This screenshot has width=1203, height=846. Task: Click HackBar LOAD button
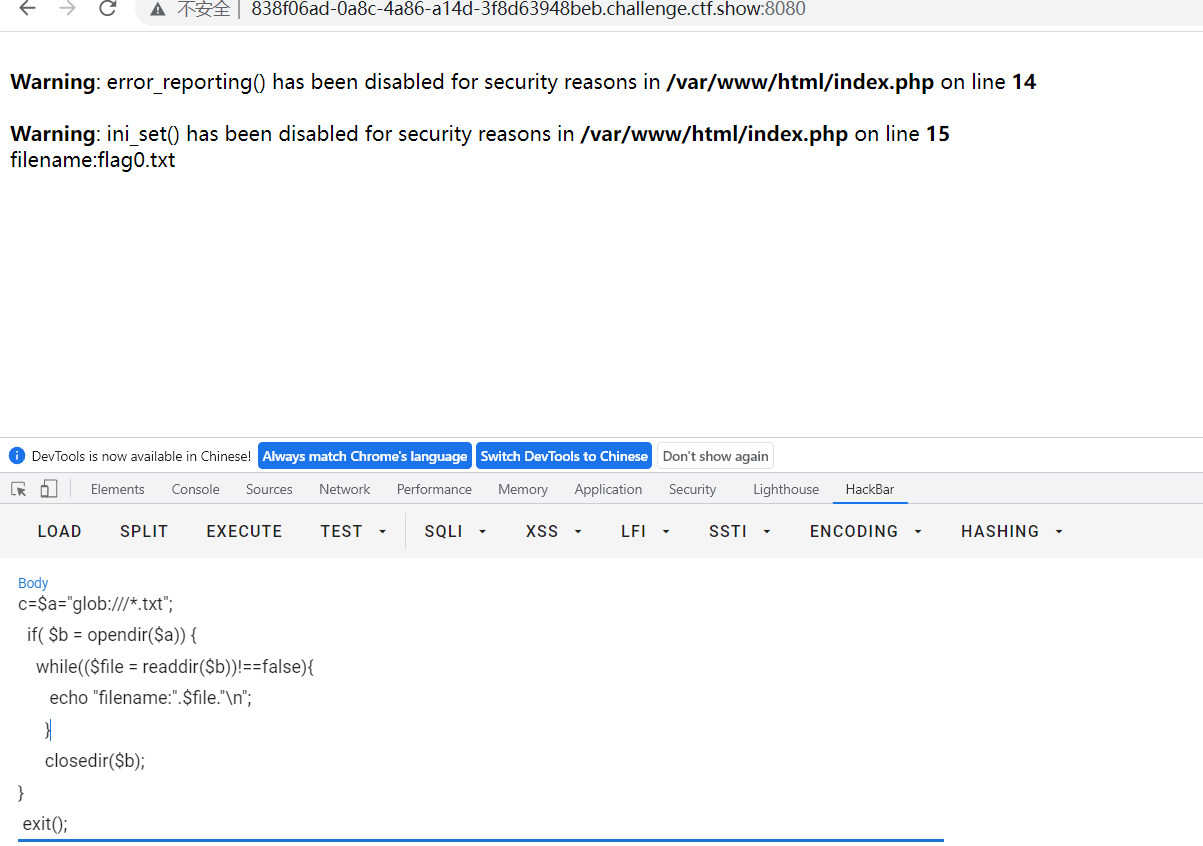[59, 531]
